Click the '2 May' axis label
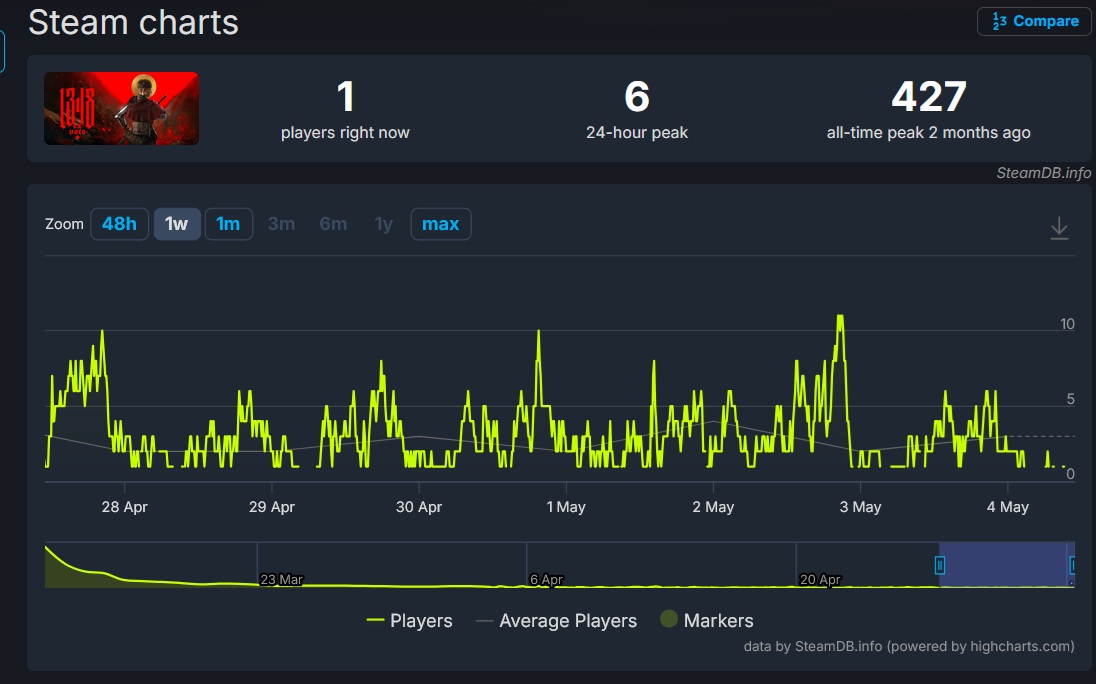Screen dimensions: 1096x684 pos(713,507)
